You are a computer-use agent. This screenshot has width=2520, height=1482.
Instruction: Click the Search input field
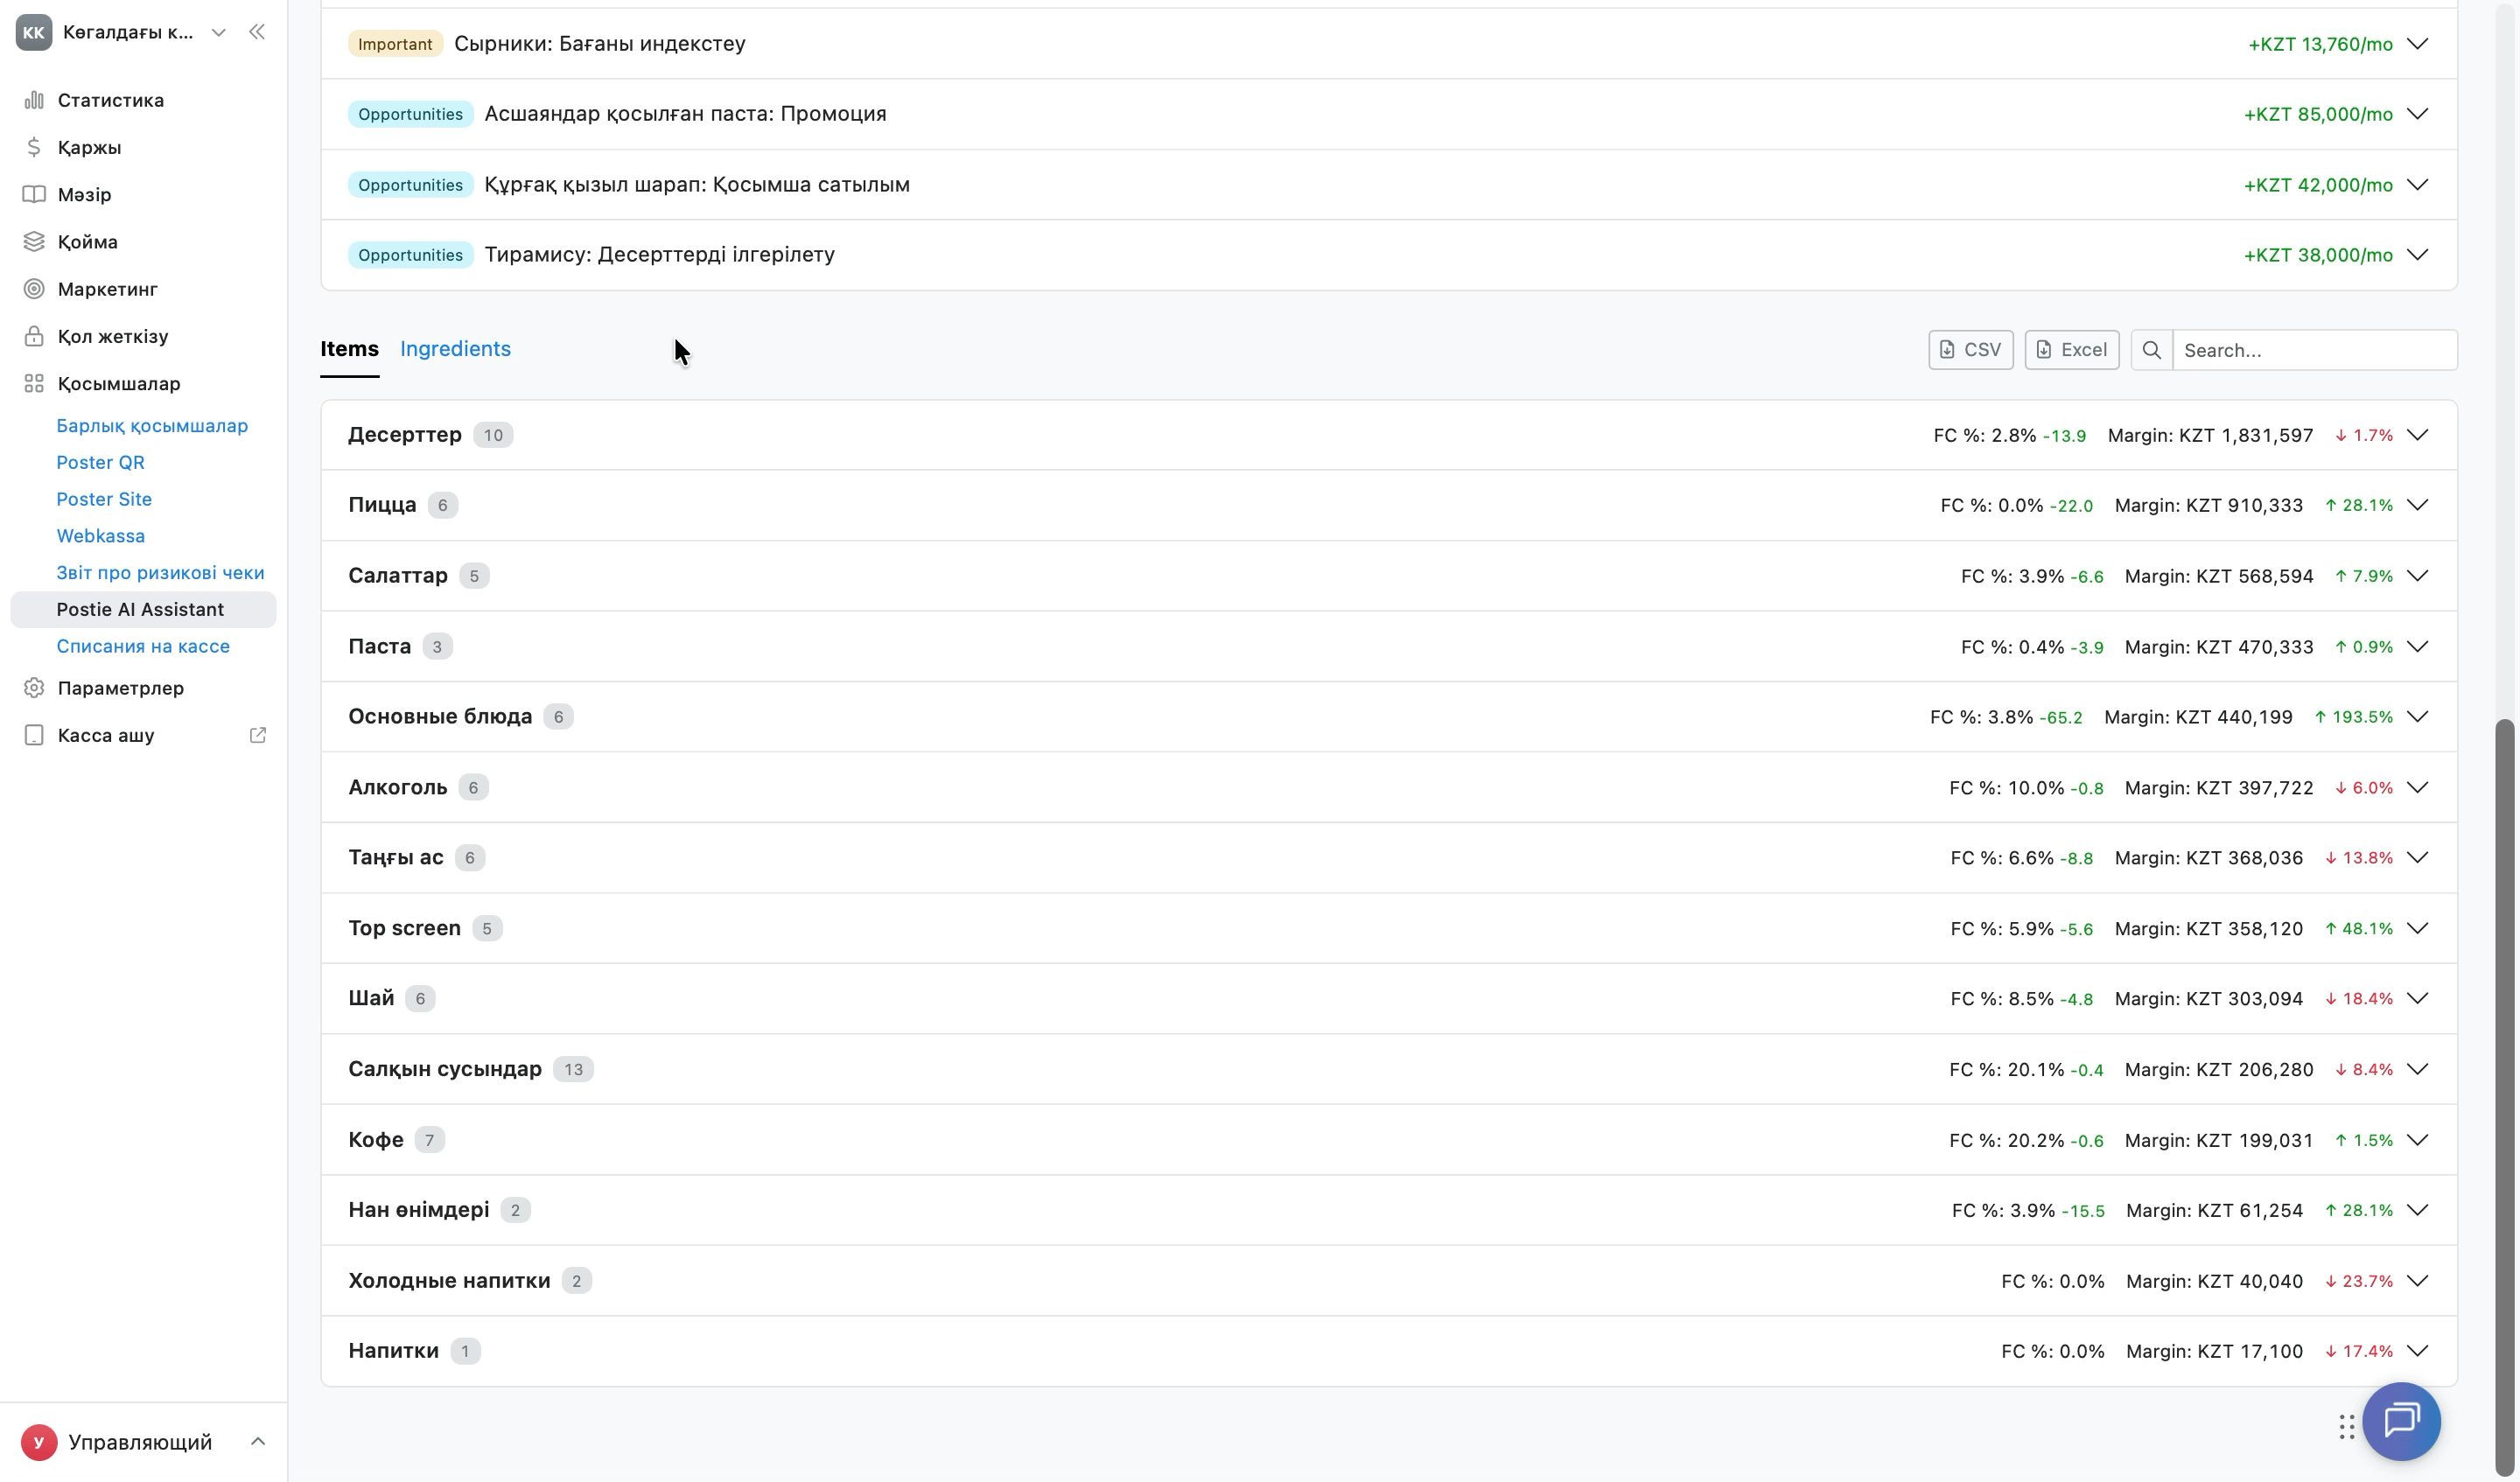(x=2314, y=350)
